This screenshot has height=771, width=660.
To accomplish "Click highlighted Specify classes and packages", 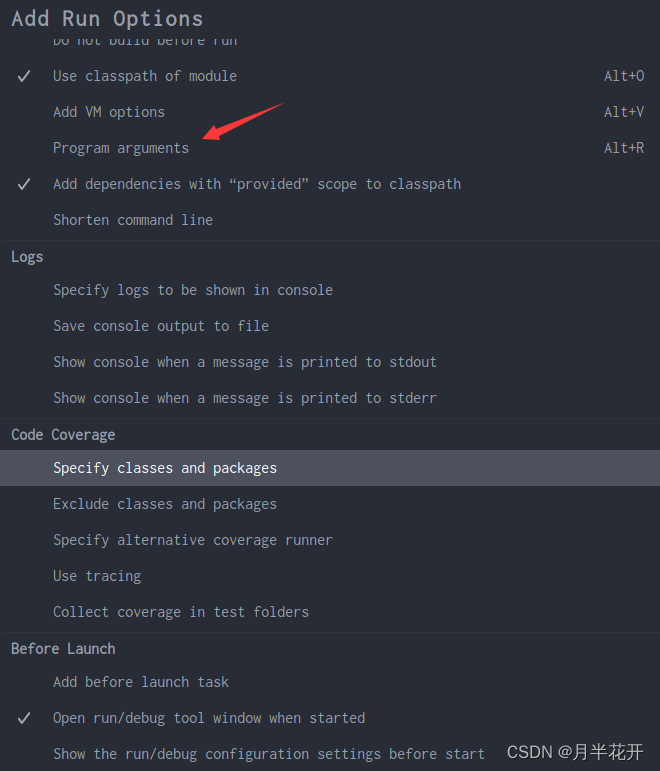I will (330, 468).
